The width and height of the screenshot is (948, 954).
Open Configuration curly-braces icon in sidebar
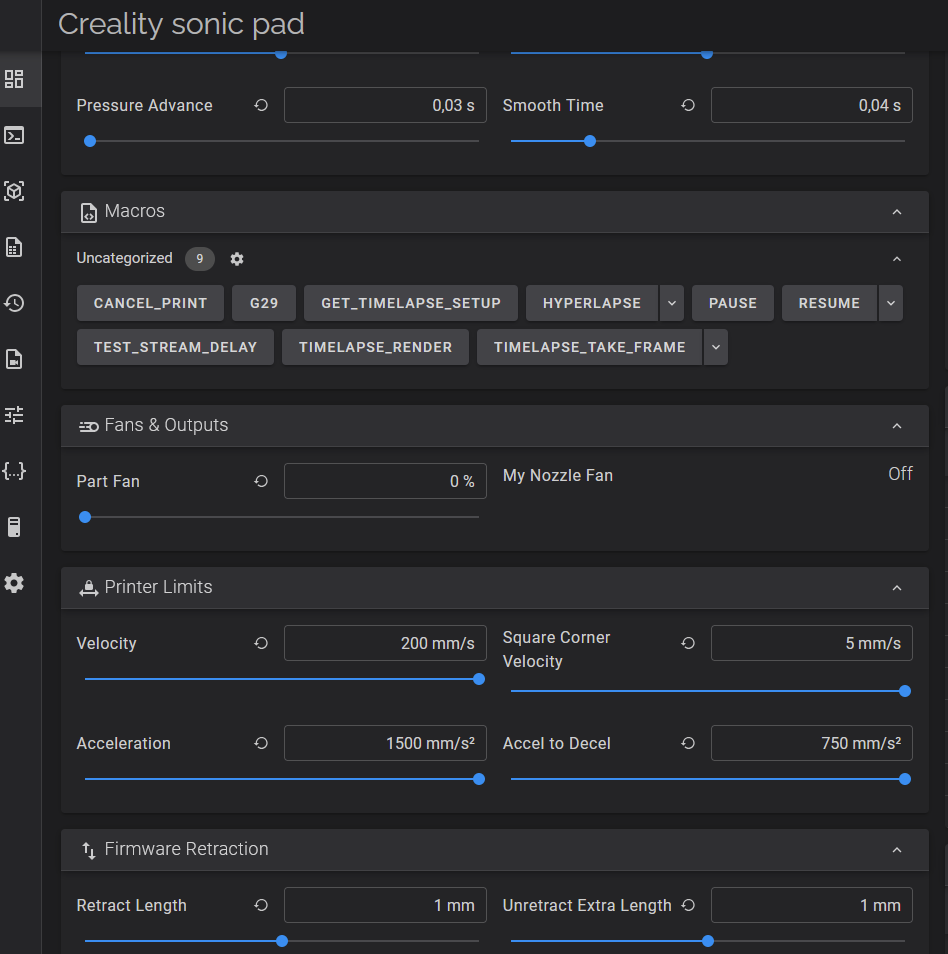point(14,471)
